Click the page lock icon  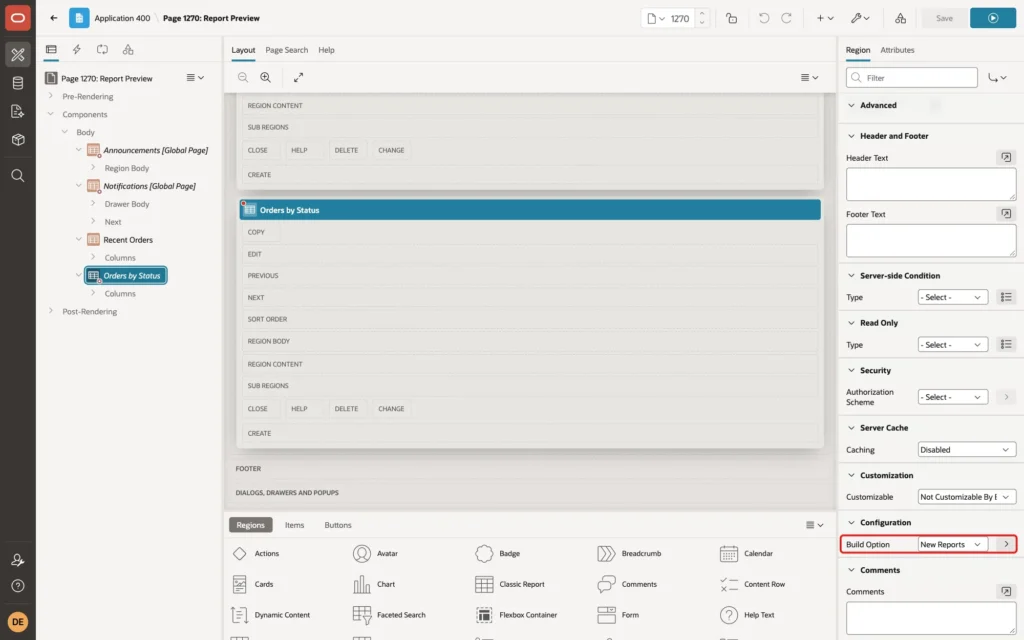[731, 18]
